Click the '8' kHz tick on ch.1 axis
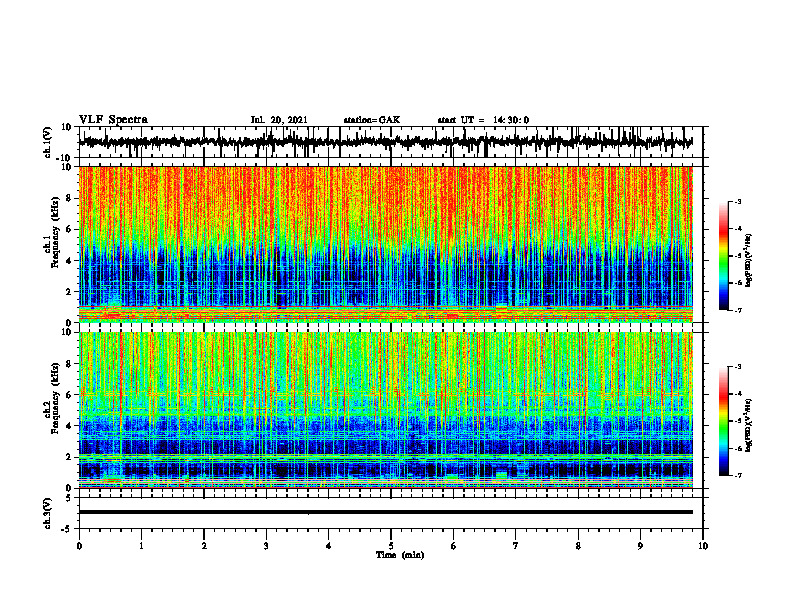The height and width of the screenshot is (612, 792). [x=69, y=198]
